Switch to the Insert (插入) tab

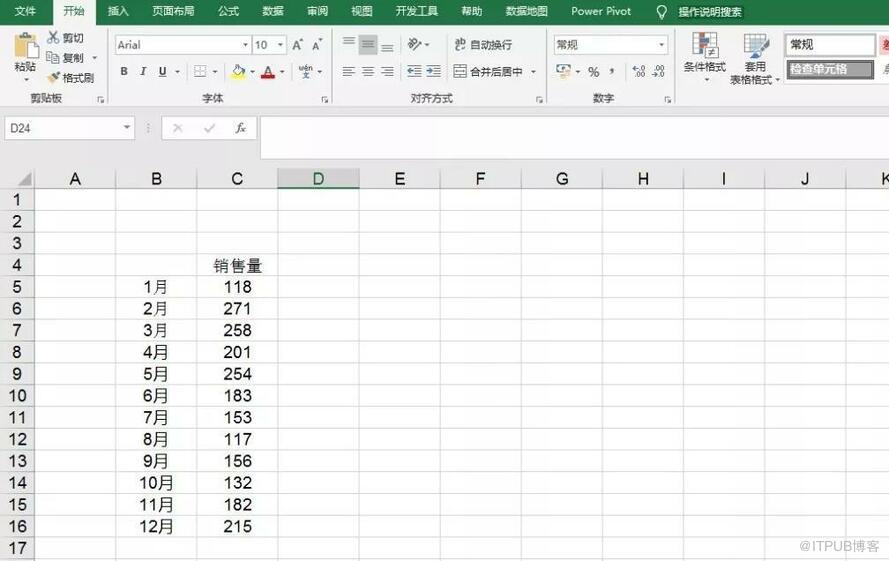point(118,11)
